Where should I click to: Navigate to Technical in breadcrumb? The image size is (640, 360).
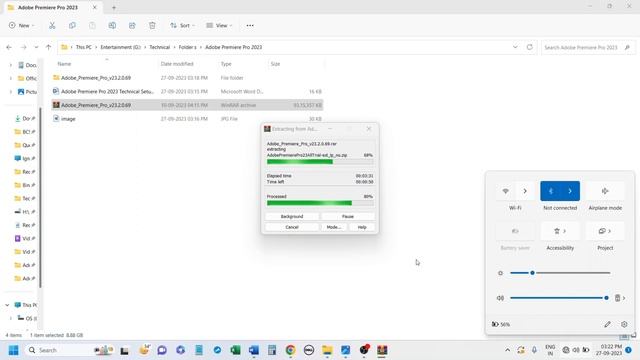[160, 47]
